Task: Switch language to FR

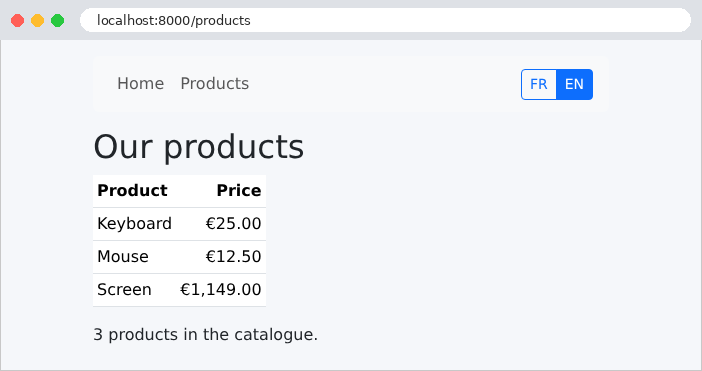Action: tap(539, 84)
